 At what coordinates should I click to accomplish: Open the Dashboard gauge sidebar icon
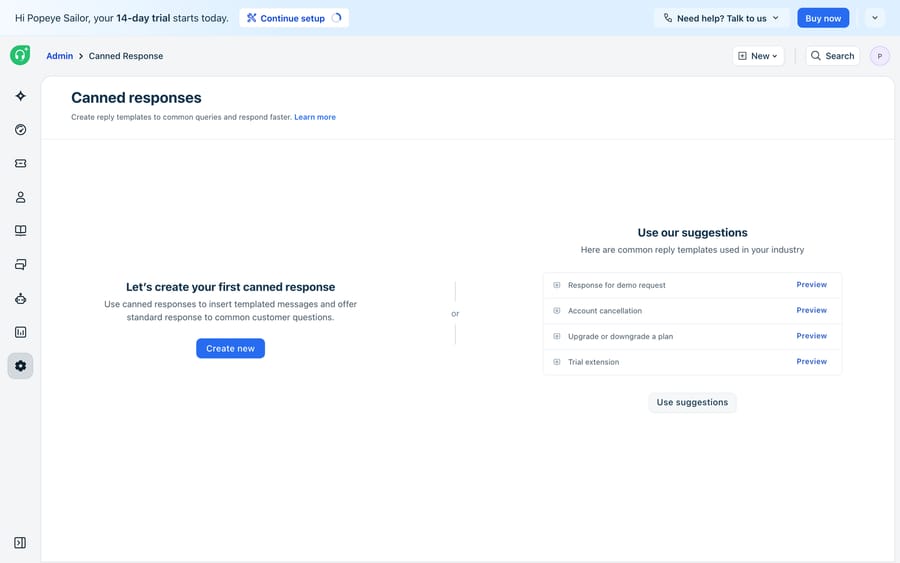click(21, 130)
